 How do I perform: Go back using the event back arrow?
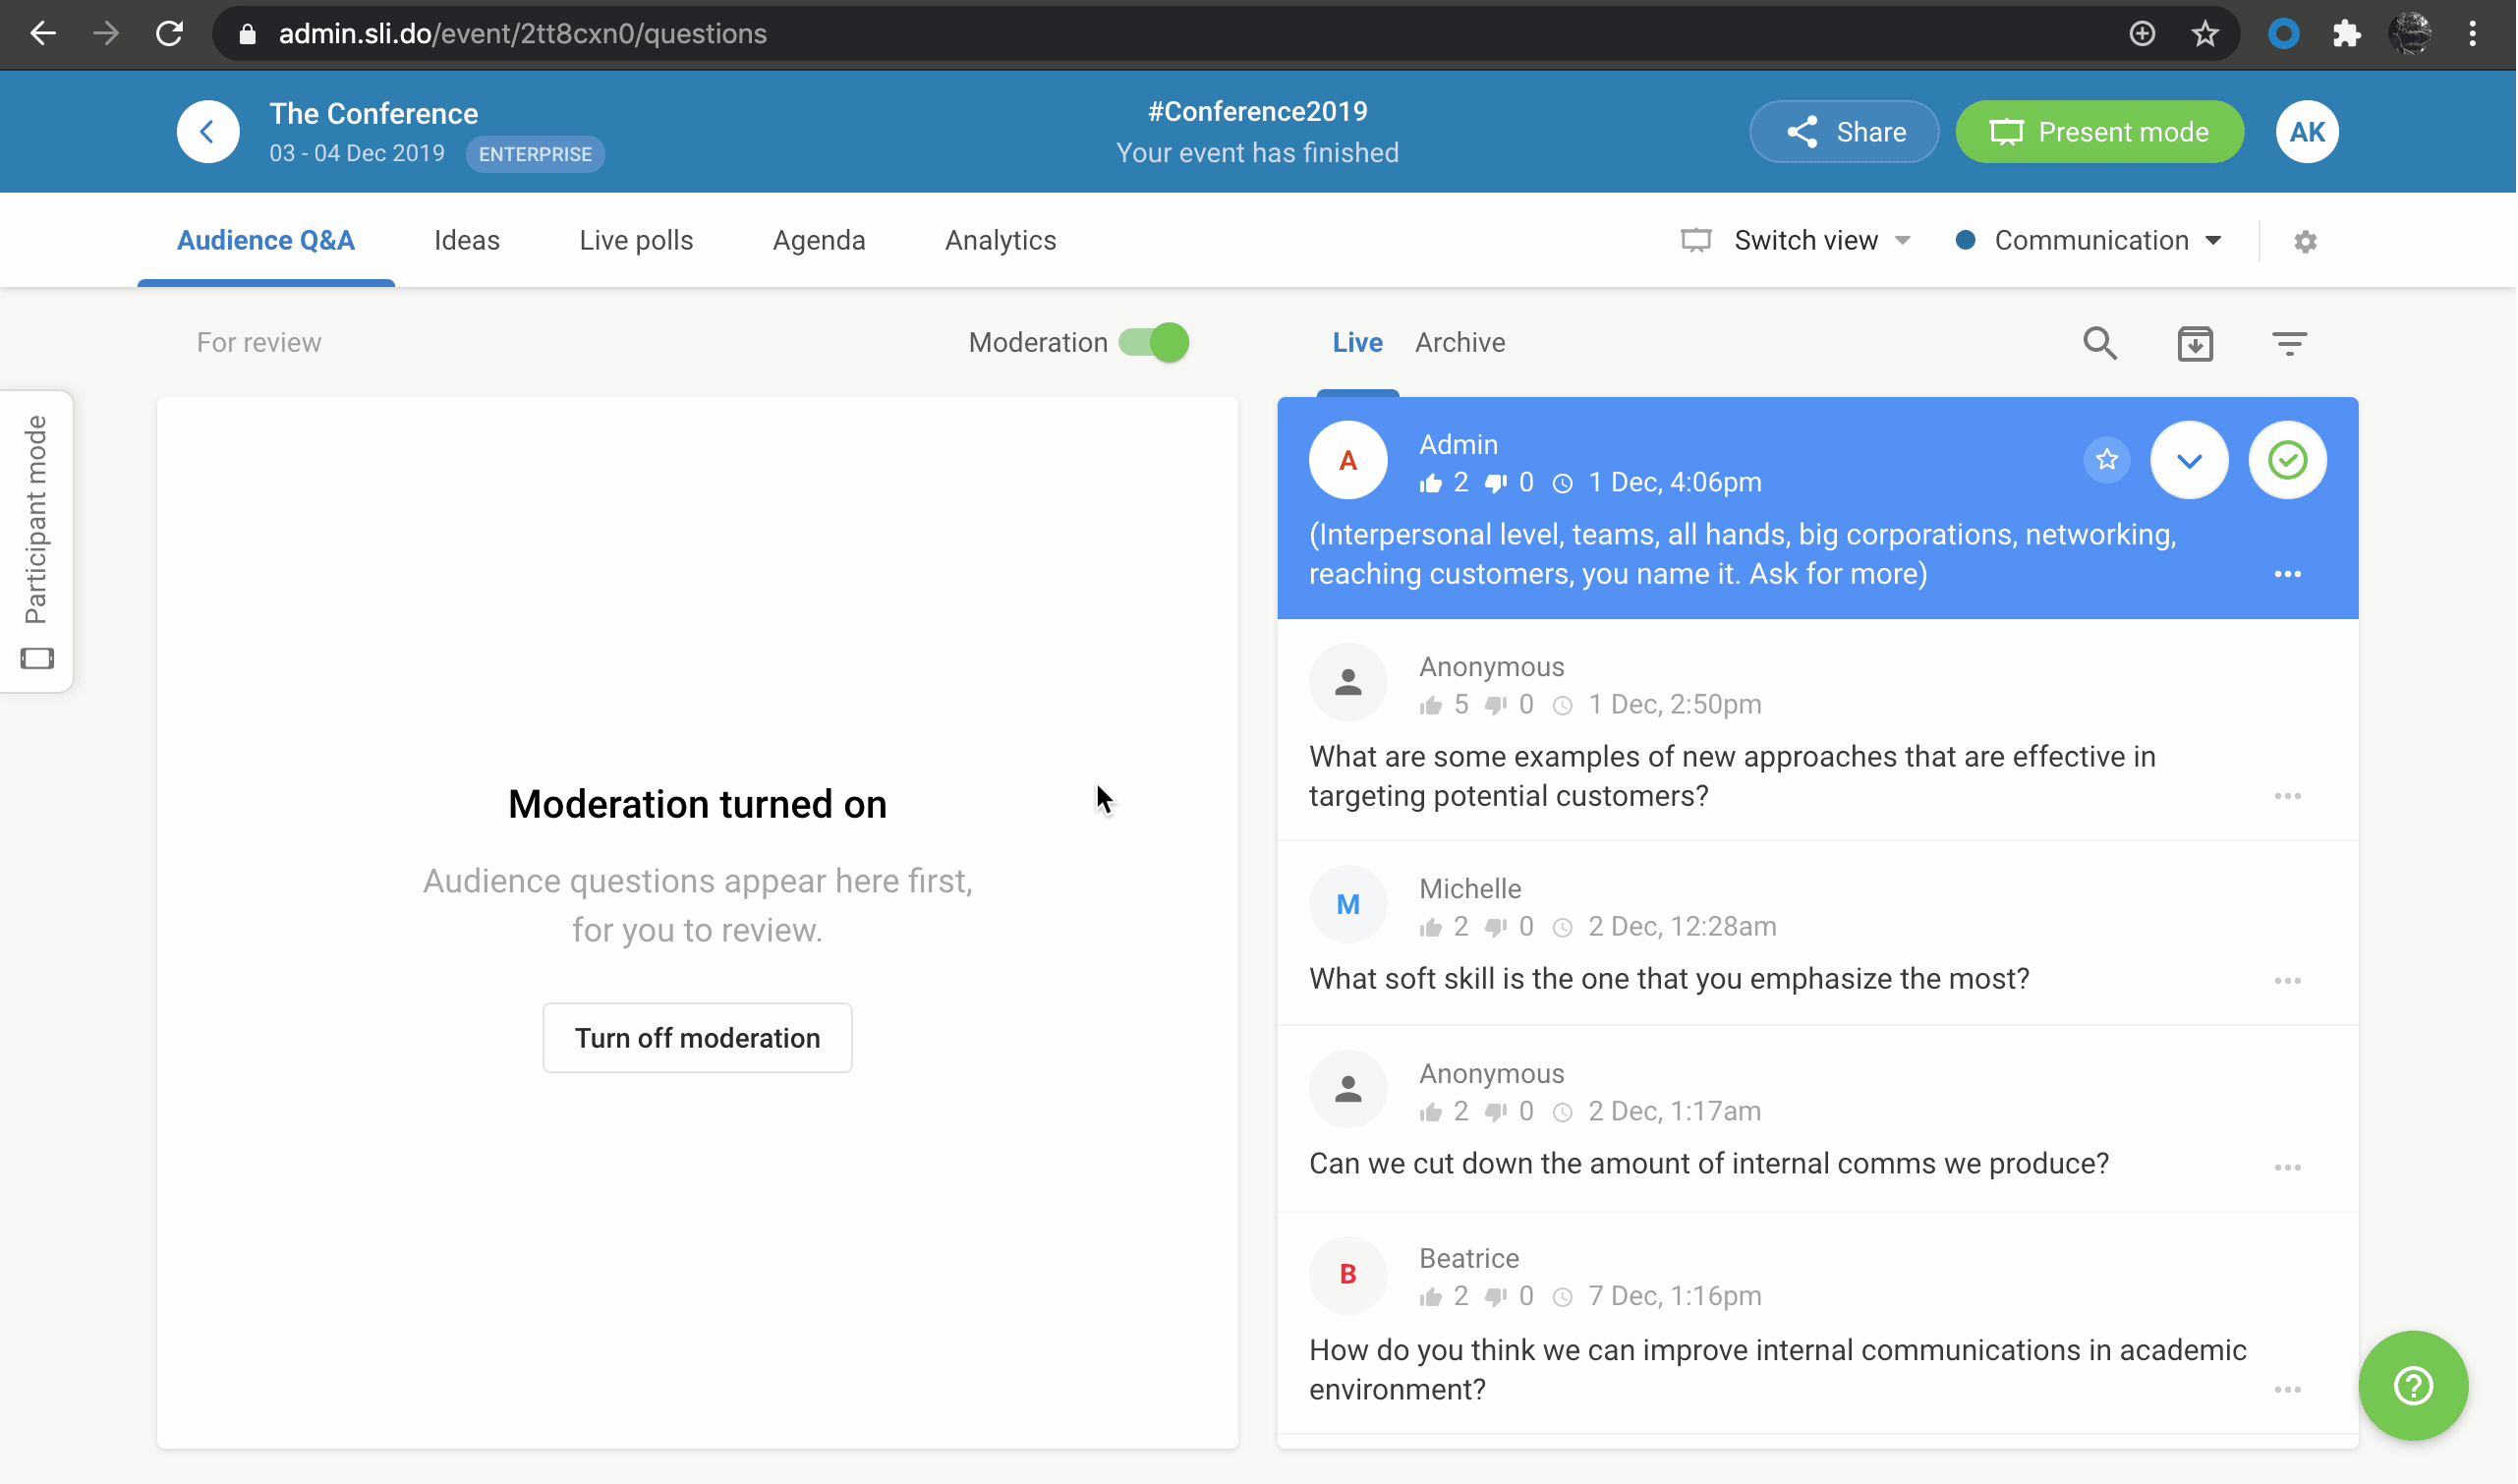pyautogui.click(x=208, y=132)
